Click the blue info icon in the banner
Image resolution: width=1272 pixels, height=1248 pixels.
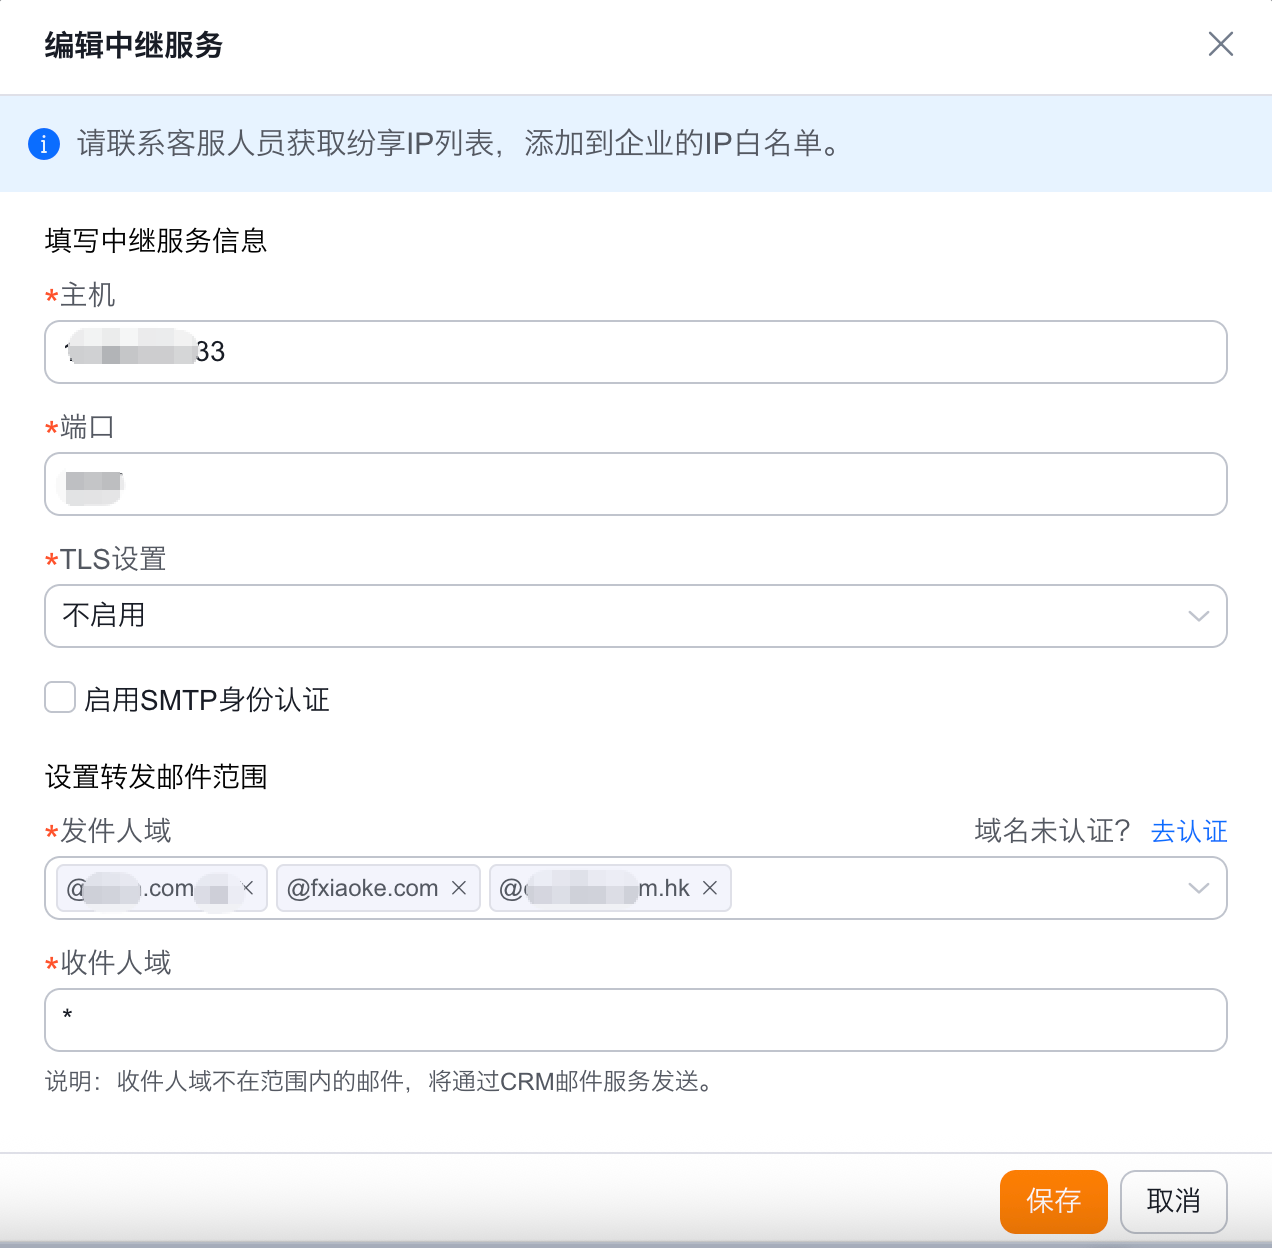(x=44, y=144)
